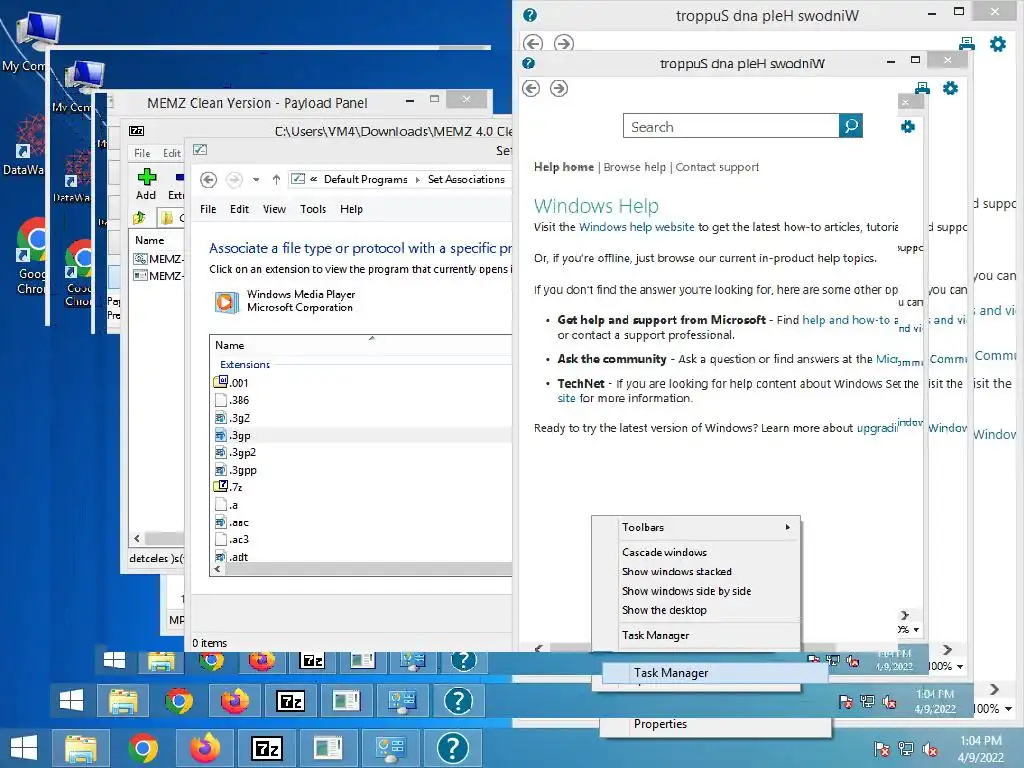Go back in the front Help window
The image size is (1024, 768).
pos(531,88)
